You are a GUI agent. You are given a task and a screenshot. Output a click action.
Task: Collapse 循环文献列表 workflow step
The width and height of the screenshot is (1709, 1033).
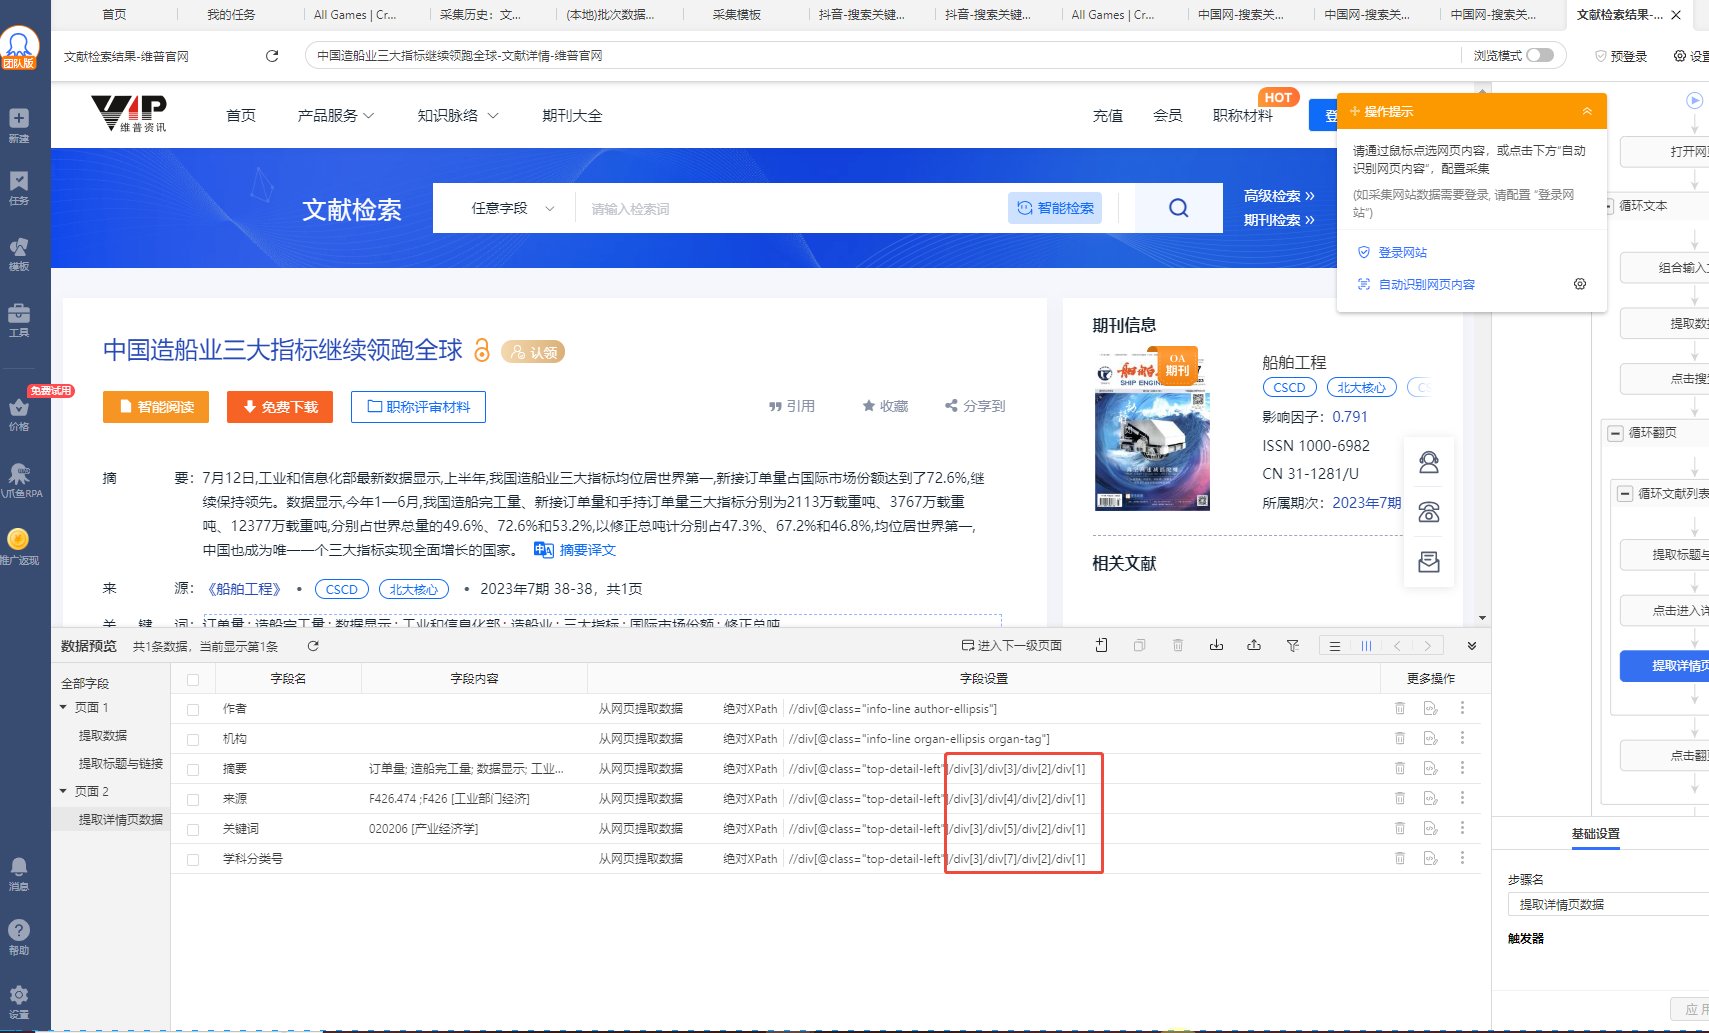click(x=1625, y=493)
